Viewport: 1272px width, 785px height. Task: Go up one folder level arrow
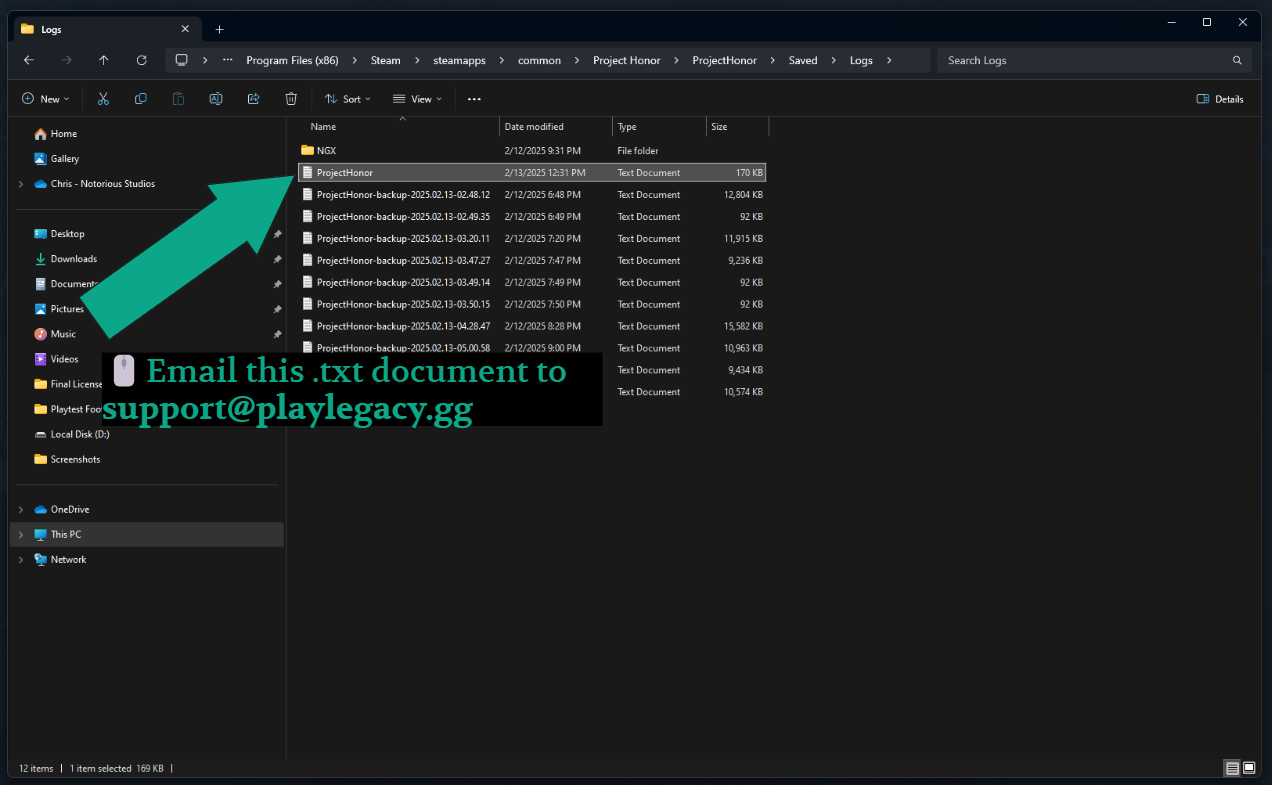point(104,60)
